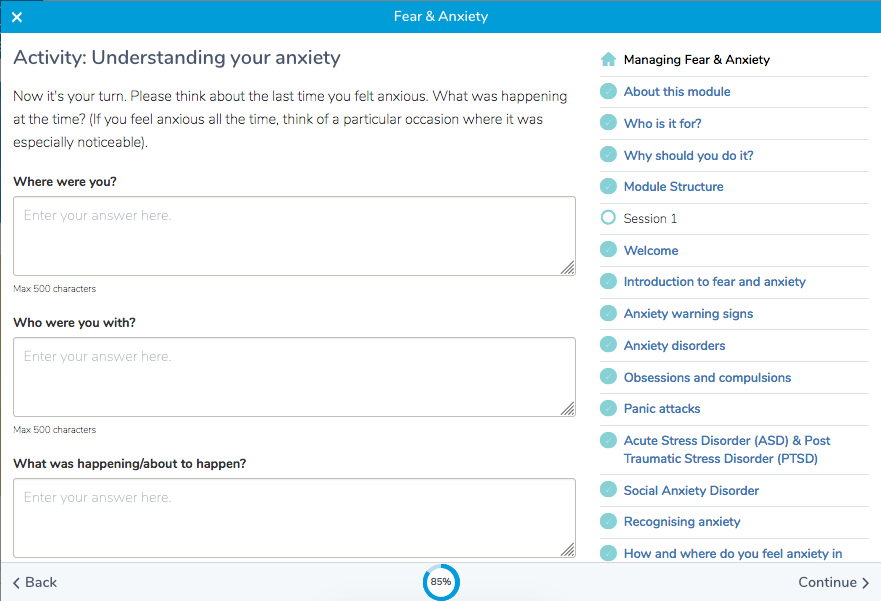This screenshot has height=601, width=881.
Task: Click the checkmark icon beside Recognising anxiety
Action: pyautogui.click(x=608, y=522)
